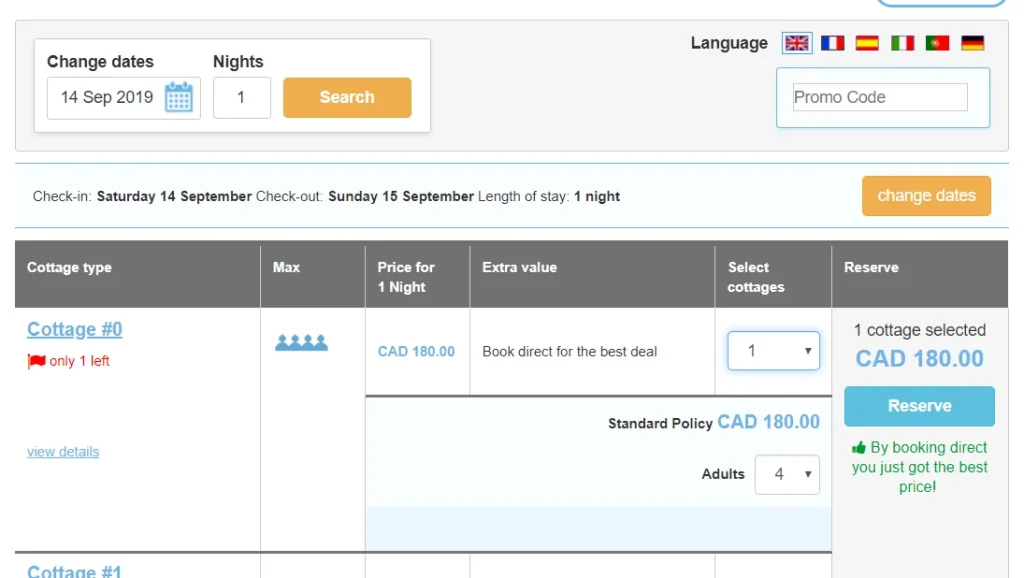Click the red 'only 1 left' flag
Image resolution: width=1024 pixels, height=578 pixels.
tap(37, 361)
